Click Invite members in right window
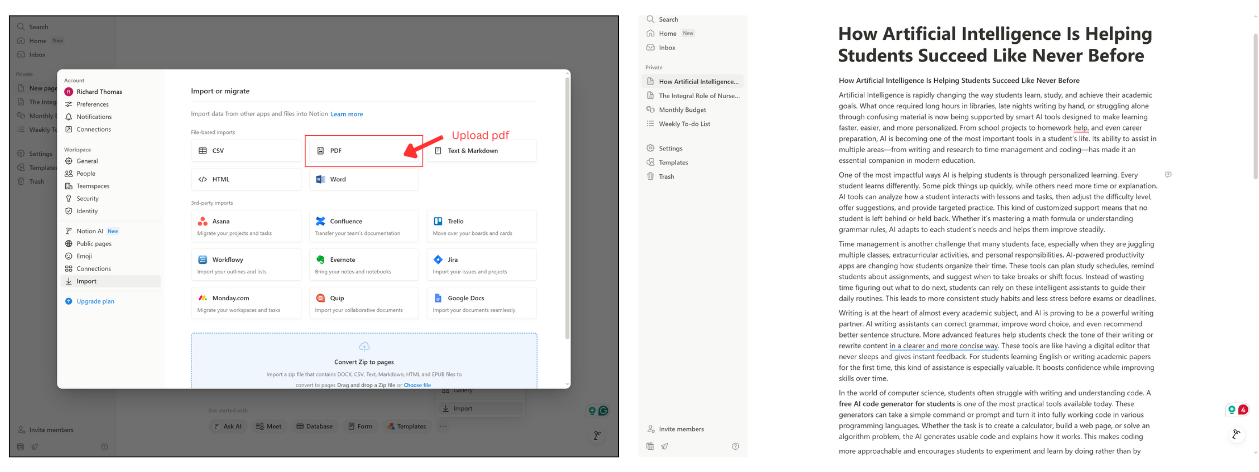The width and height of the screenshot is (1259, 472). coord(675,428)
